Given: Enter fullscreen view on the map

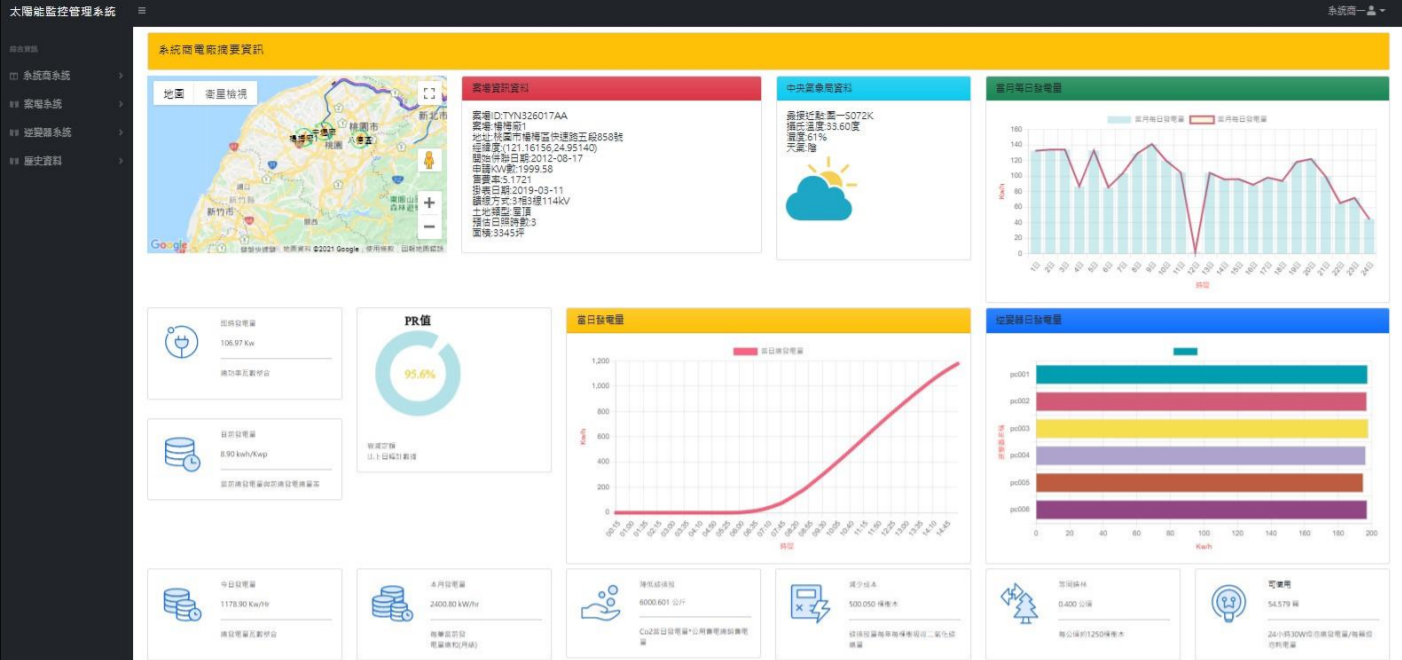Looking at the screenshot, I should tap(429, 93).
